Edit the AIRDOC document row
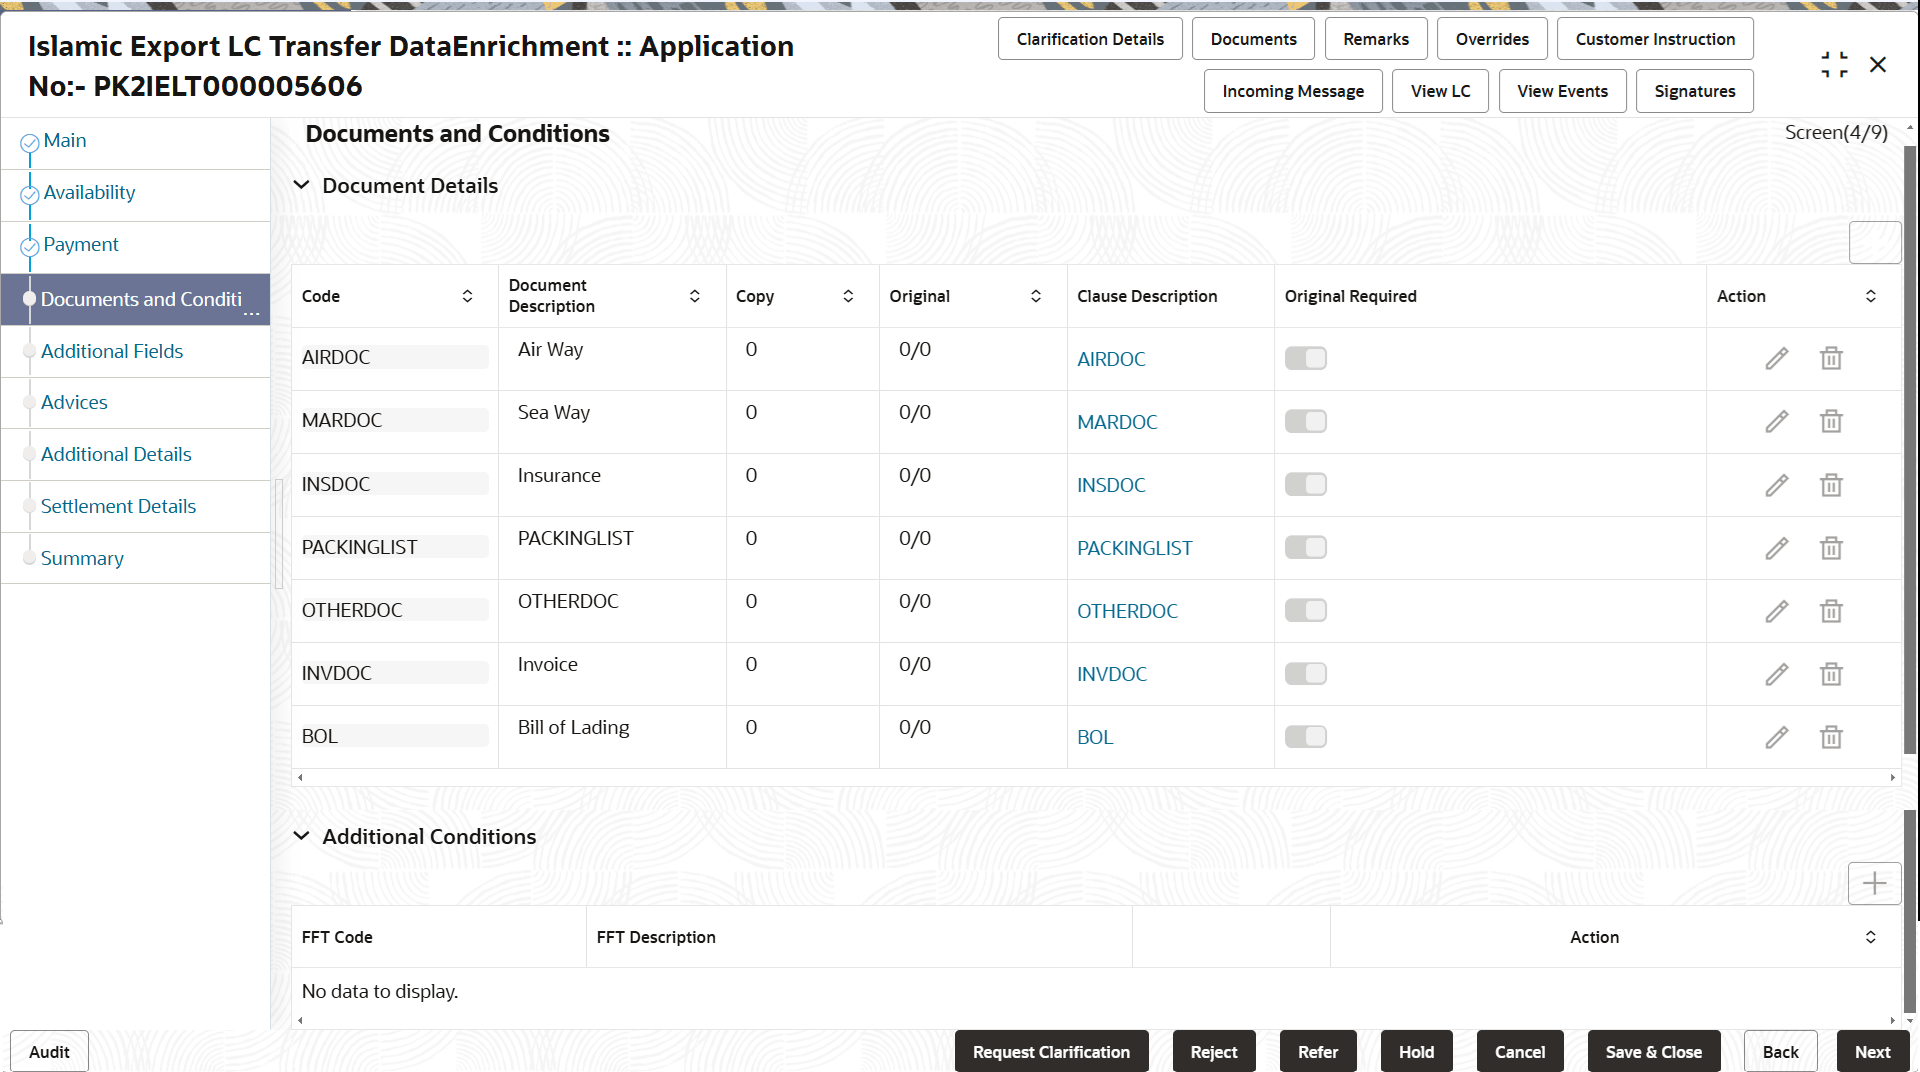Screen dimensions: 1920x1072 click(x=1777, y=358)
